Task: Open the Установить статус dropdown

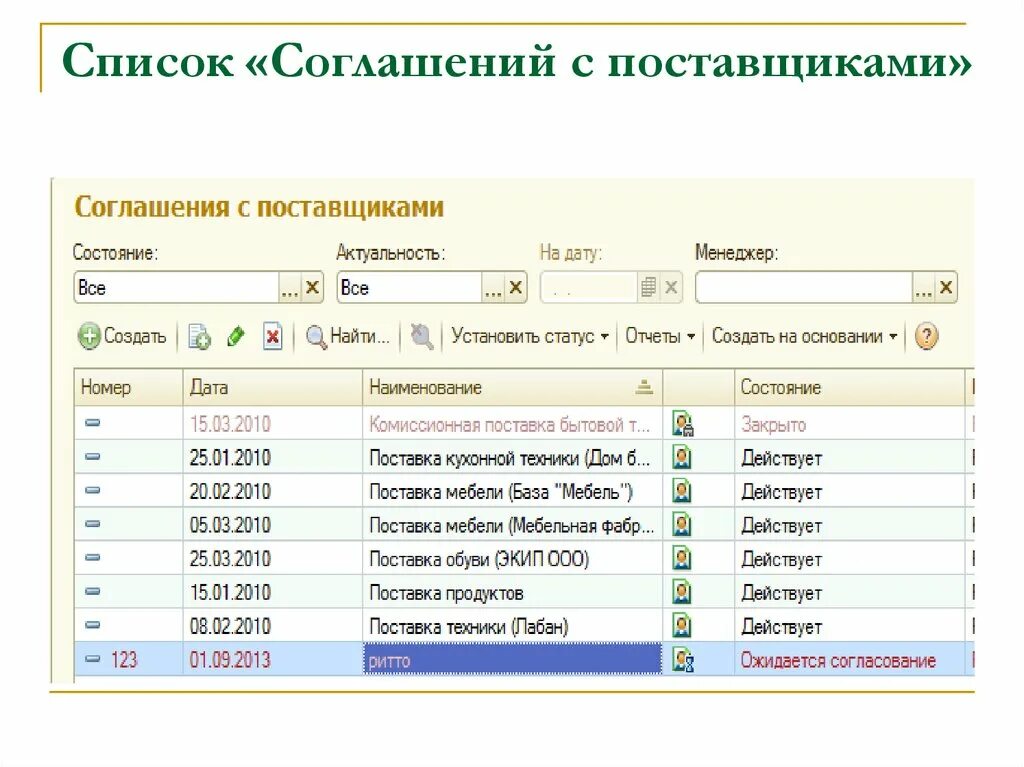Action: (x=530, y=336)
